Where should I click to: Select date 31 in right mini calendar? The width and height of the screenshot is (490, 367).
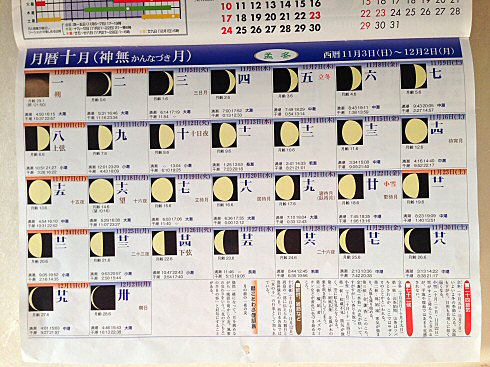(x=394, y=25)
